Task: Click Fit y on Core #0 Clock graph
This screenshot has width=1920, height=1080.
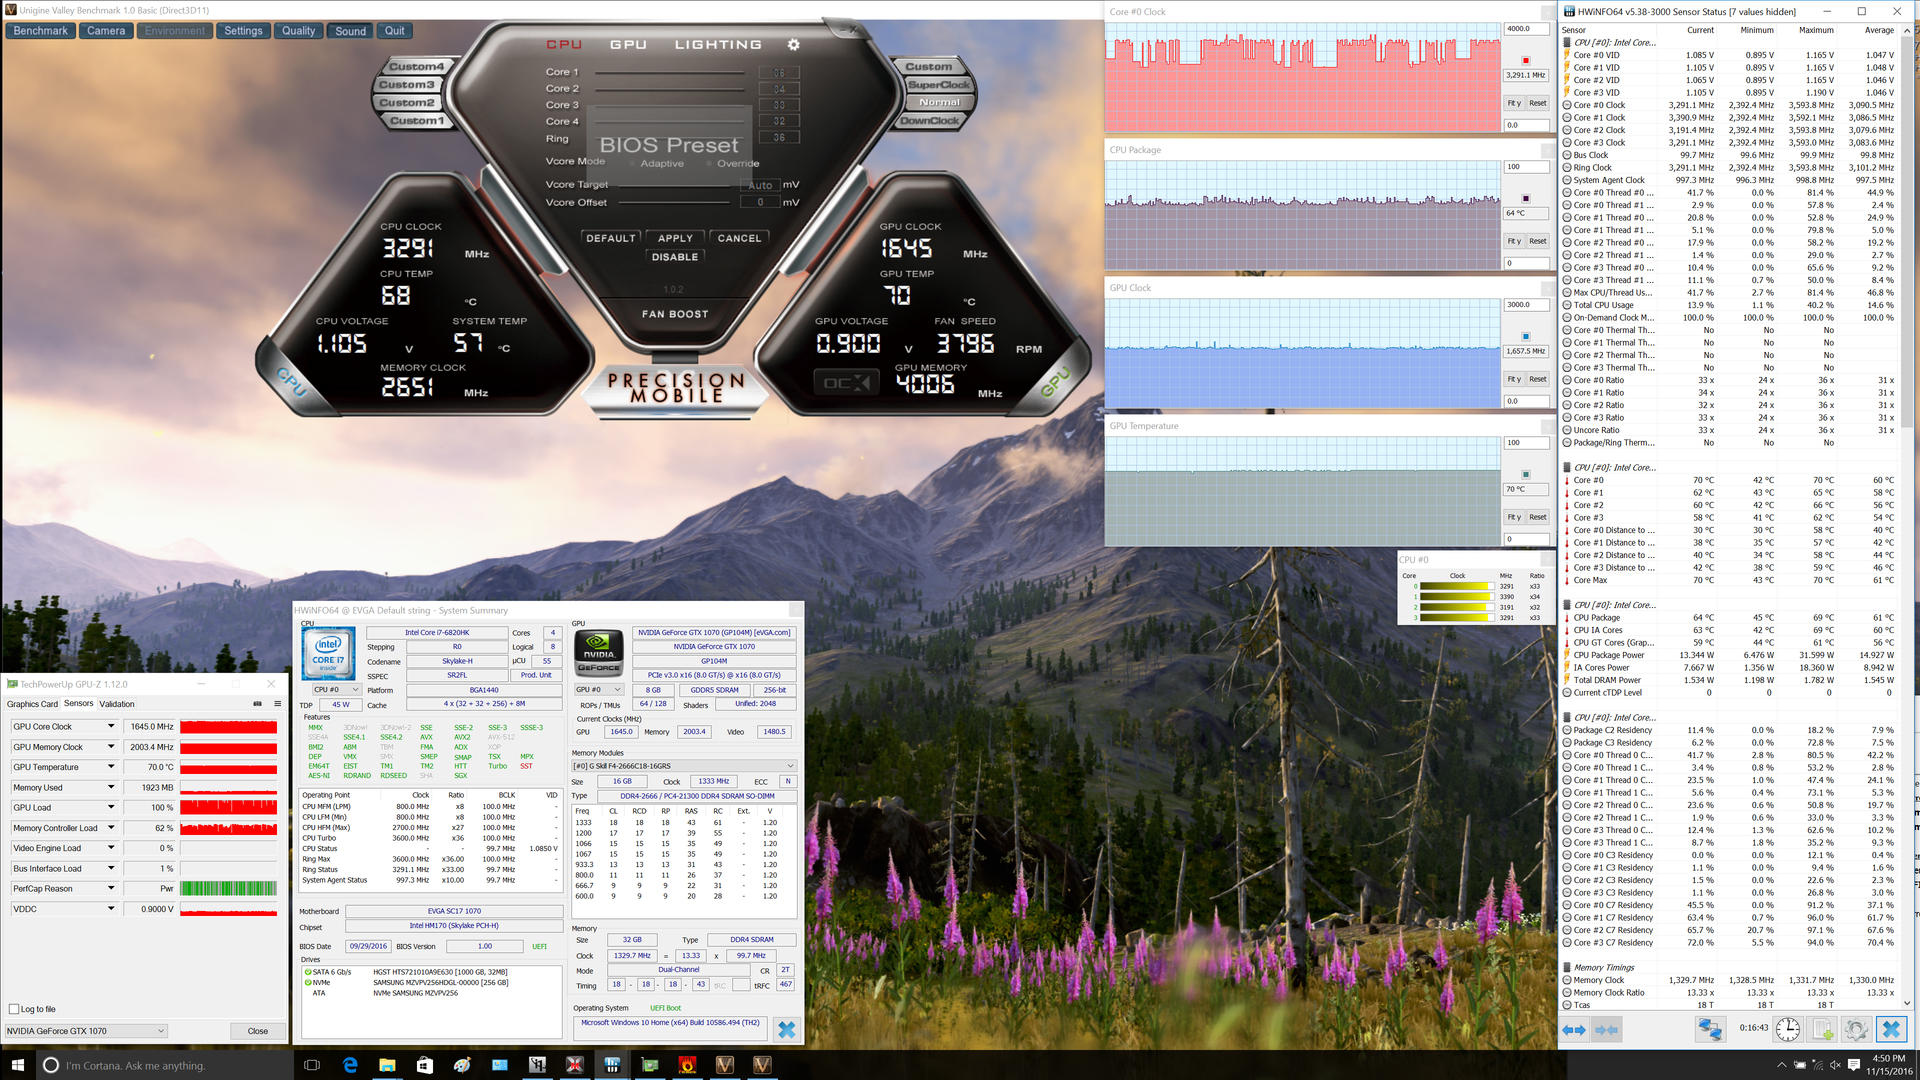Action: [1514, 103]
